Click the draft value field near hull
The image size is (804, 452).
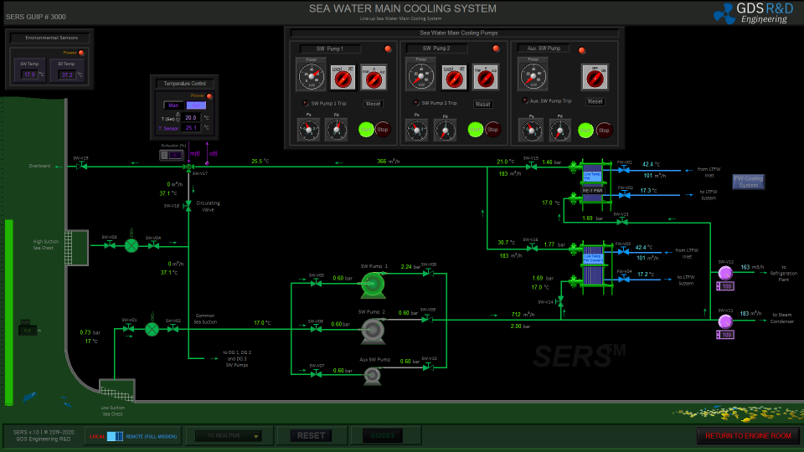28,331
